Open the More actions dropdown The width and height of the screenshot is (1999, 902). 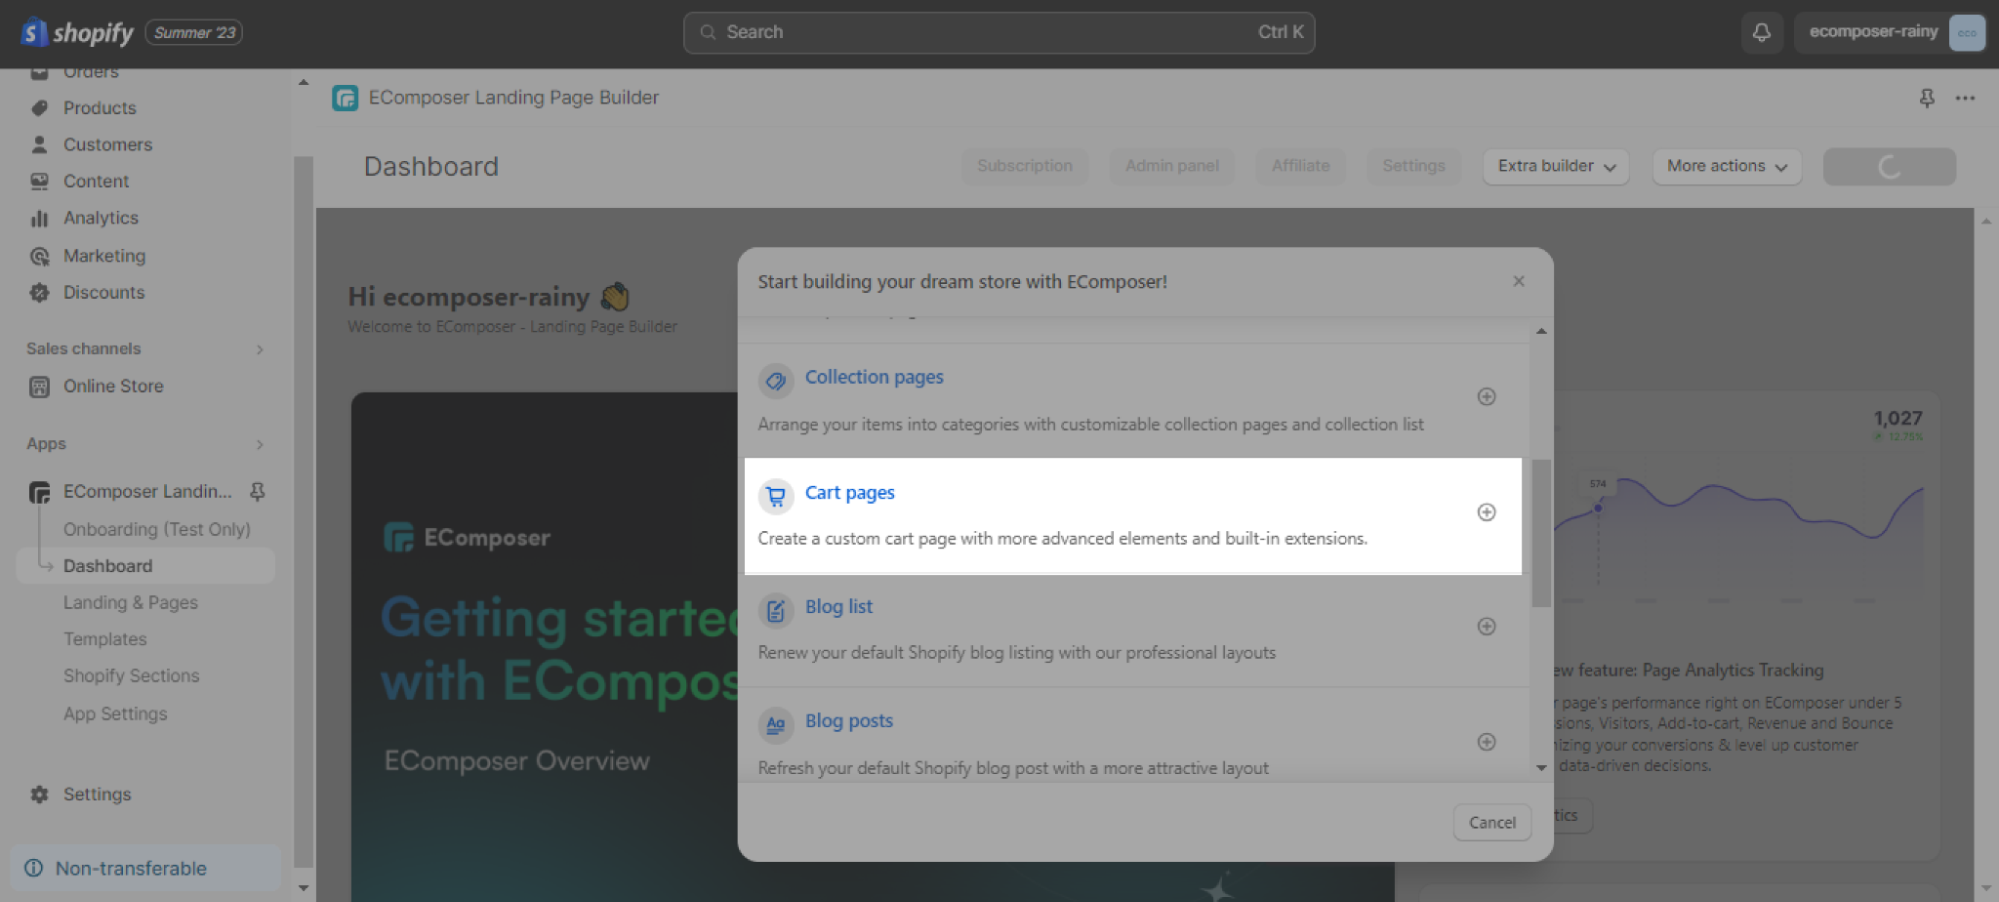1727,166
